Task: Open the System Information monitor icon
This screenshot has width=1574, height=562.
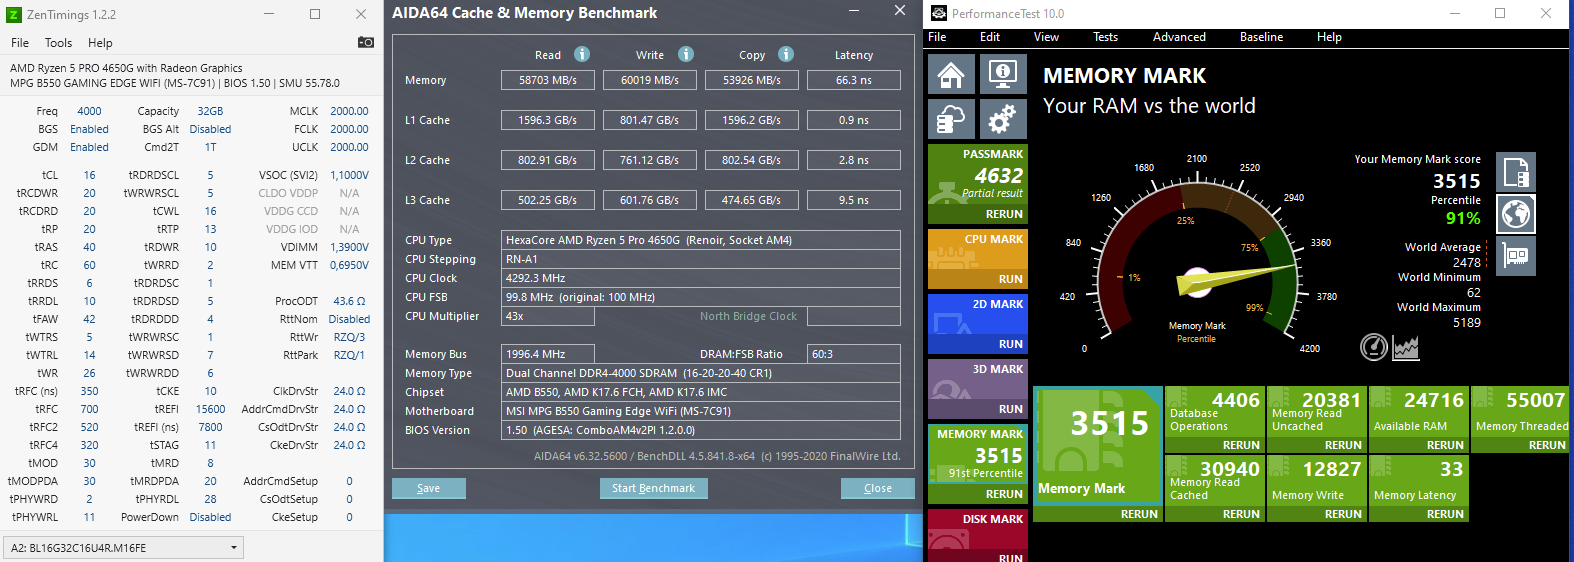Action: tap(1002, 74)
